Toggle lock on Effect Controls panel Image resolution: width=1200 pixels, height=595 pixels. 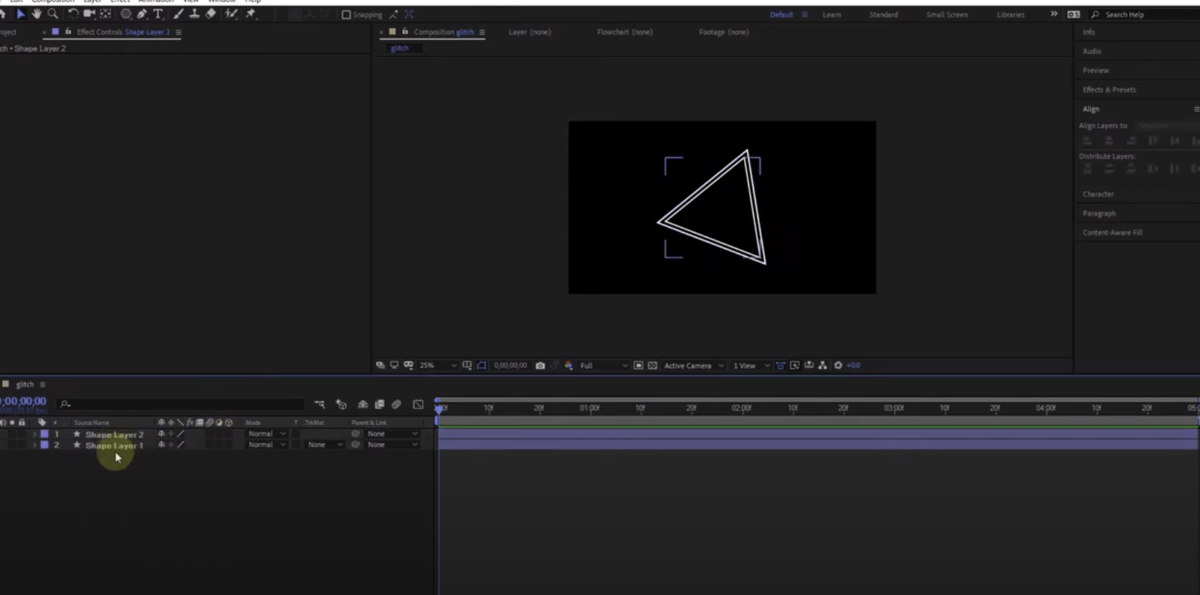coord(68,32)
